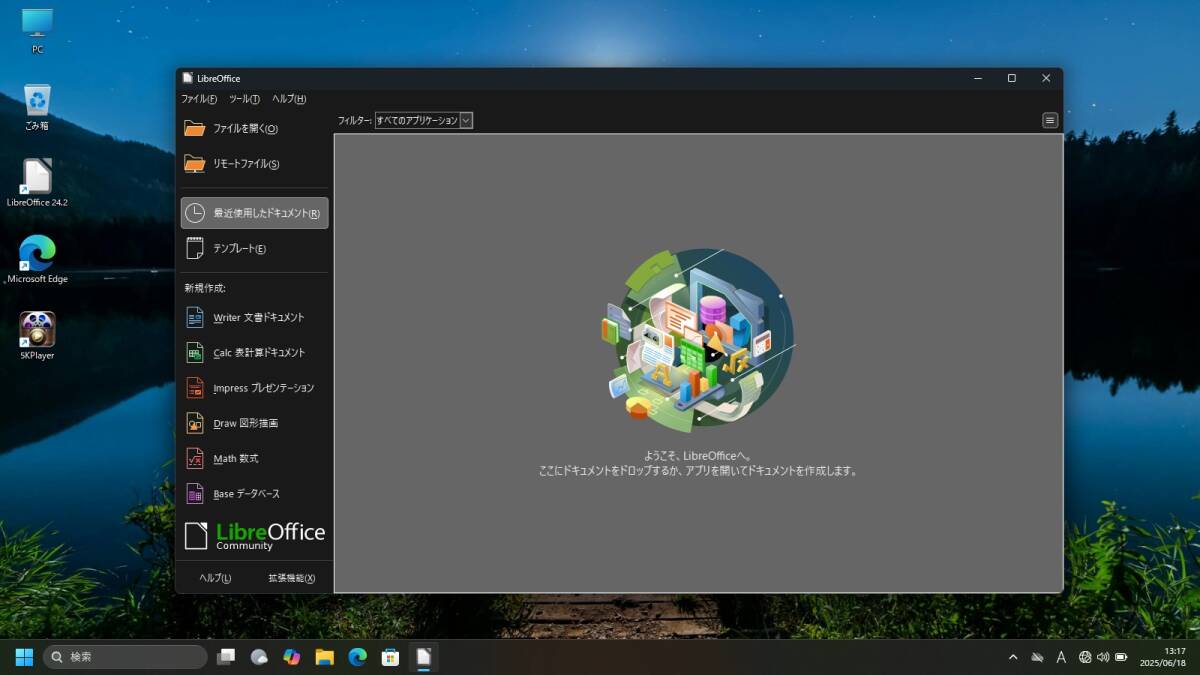
Task: Click the battery icon in the system tray
Action: (x=1121, y=657)
